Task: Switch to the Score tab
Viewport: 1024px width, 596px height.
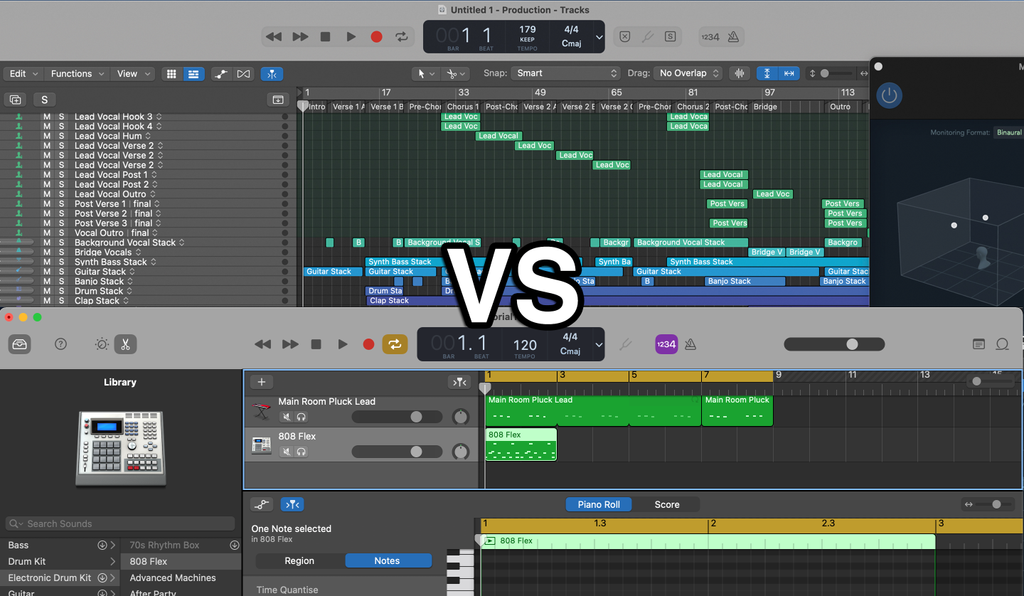Action: [x=668, y=504]
